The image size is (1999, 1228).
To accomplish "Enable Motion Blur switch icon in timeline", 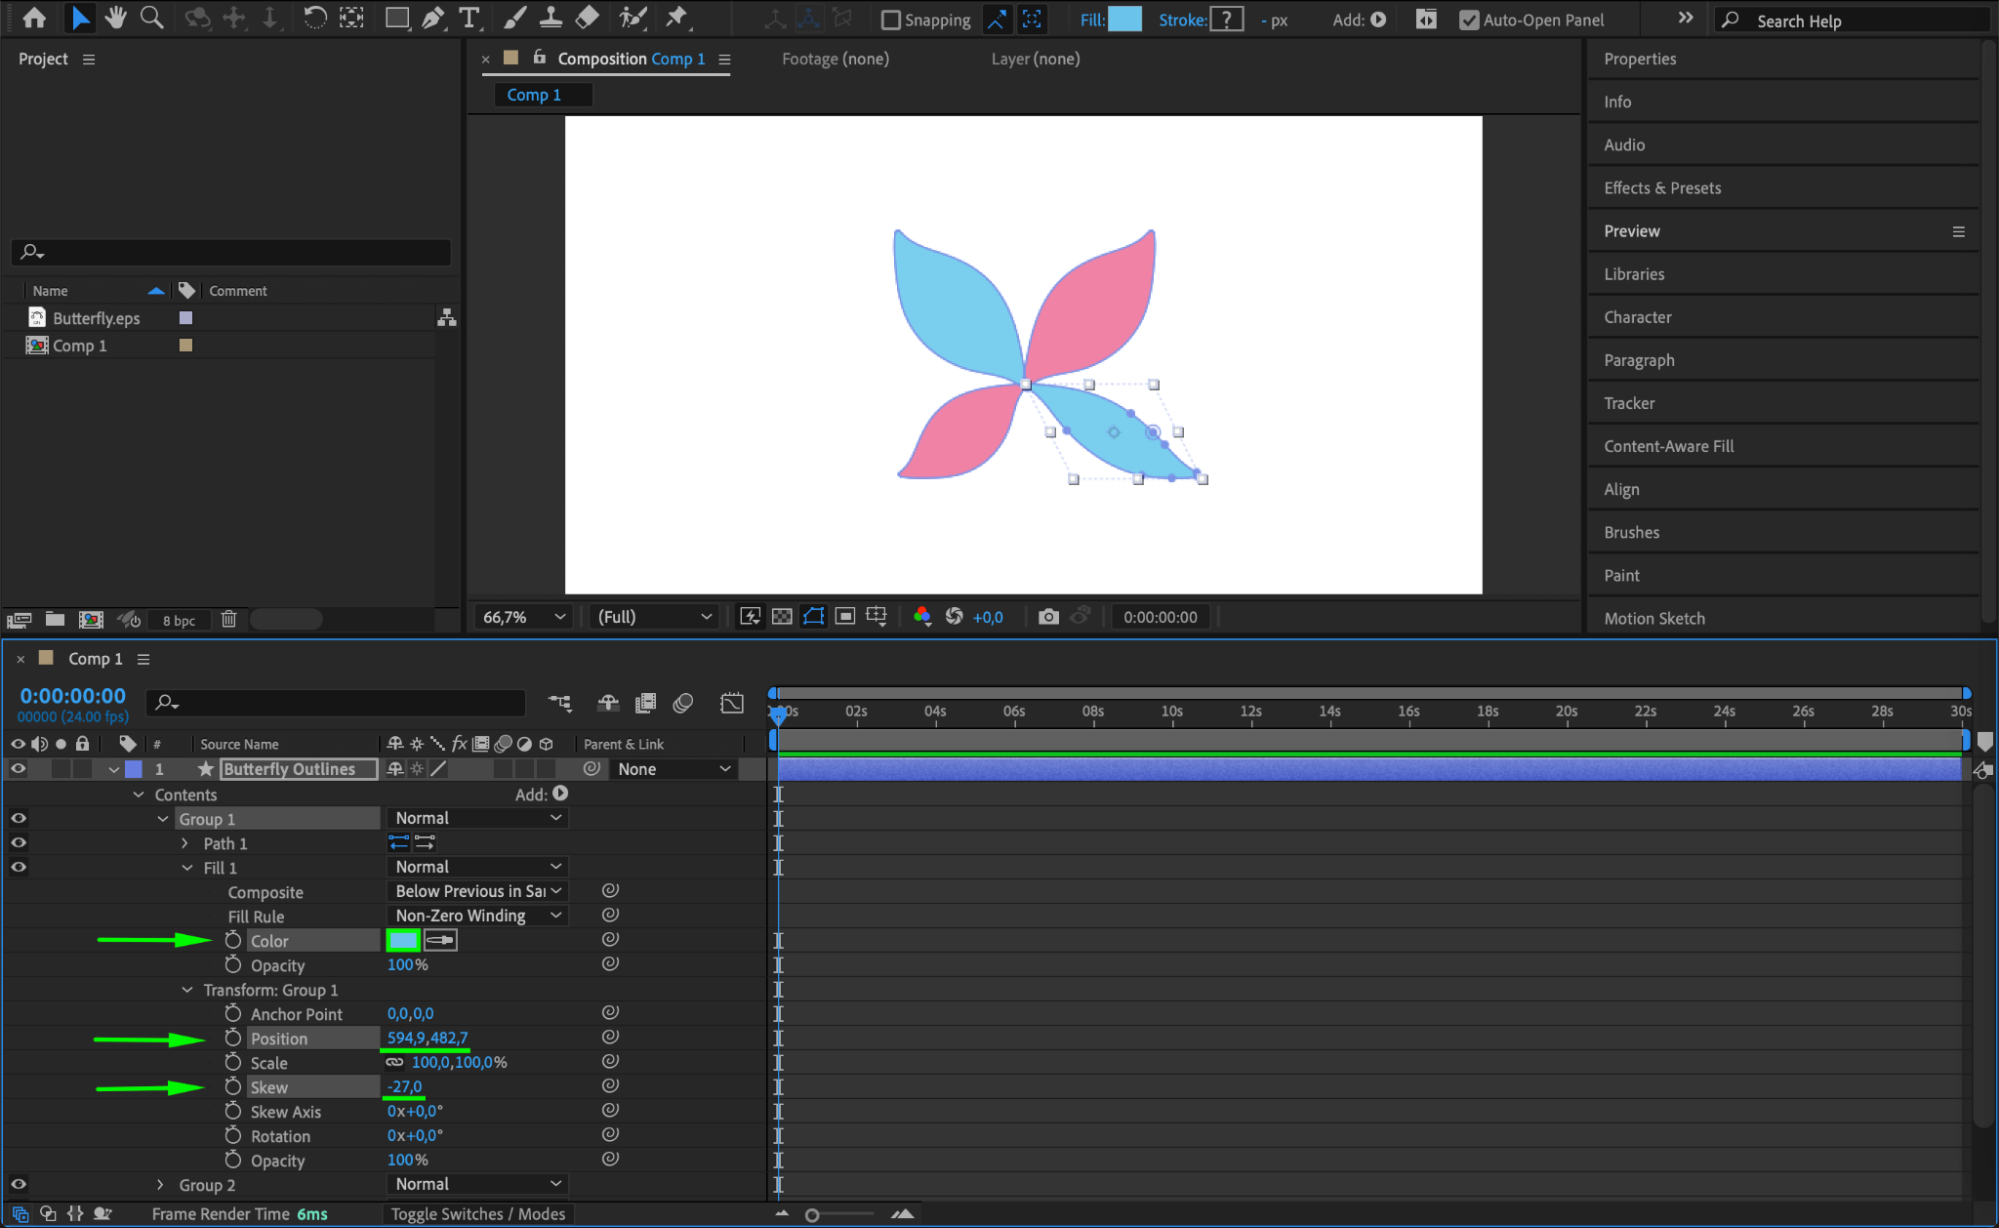I will [683, 703].
